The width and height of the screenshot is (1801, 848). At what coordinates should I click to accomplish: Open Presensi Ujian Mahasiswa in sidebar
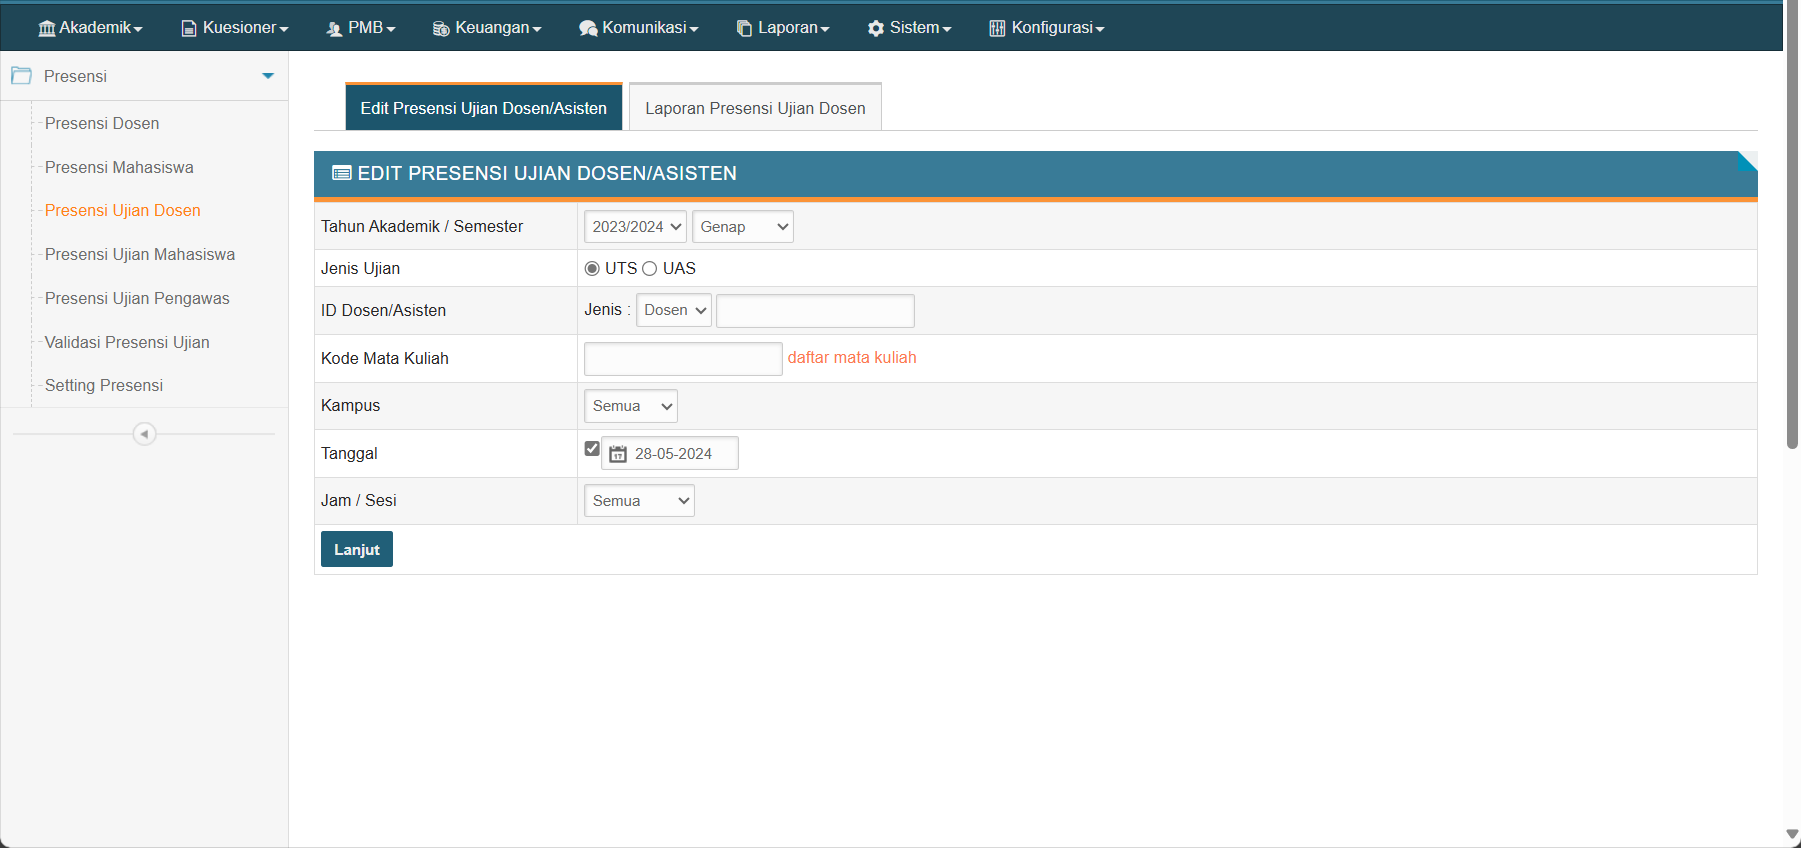tap(140, 255)
